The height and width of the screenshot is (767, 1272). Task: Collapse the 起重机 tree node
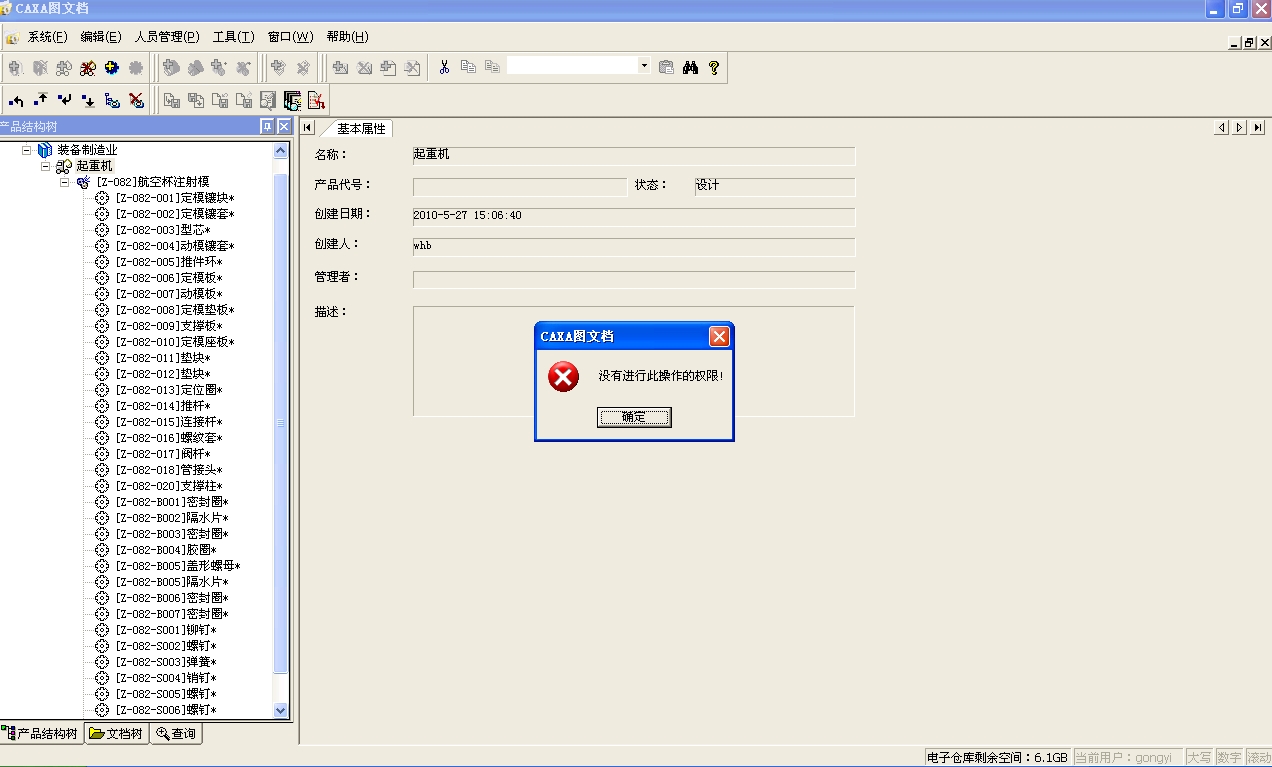pos(46,165)
